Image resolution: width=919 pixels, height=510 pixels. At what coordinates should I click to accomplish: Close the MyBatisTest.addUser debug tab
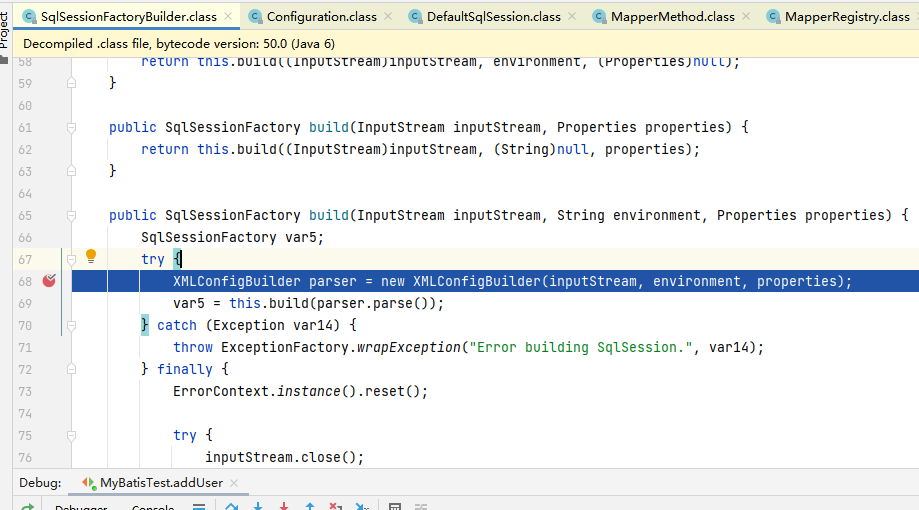click(x=234, y=483)
